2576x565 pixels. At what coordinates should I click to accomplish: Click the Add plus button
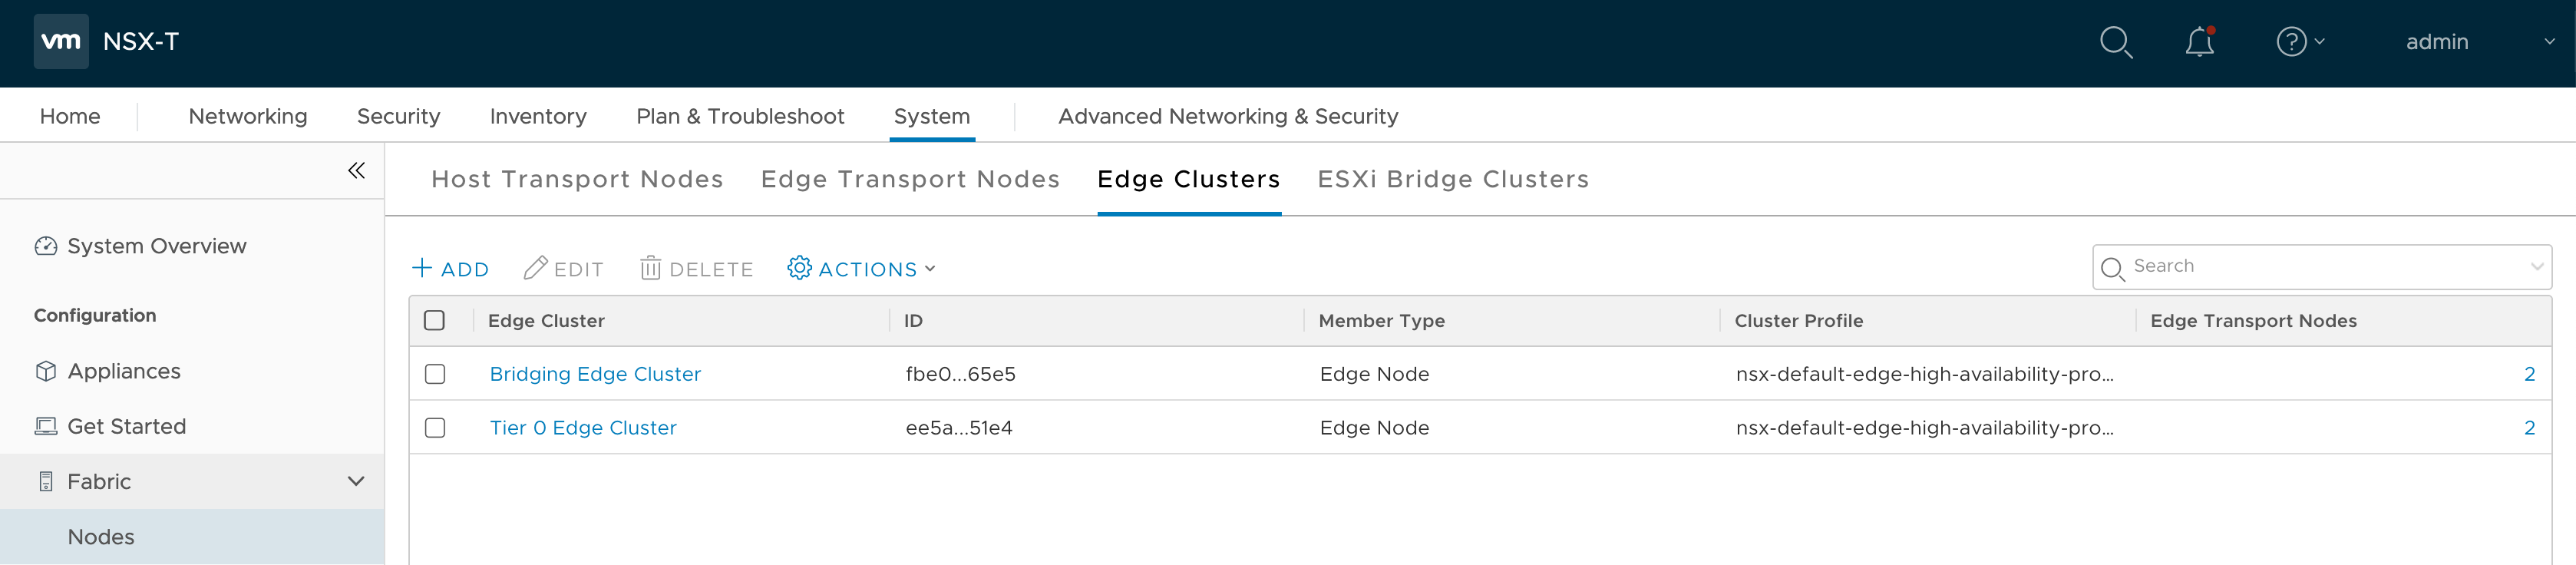(x=450, y=269)
